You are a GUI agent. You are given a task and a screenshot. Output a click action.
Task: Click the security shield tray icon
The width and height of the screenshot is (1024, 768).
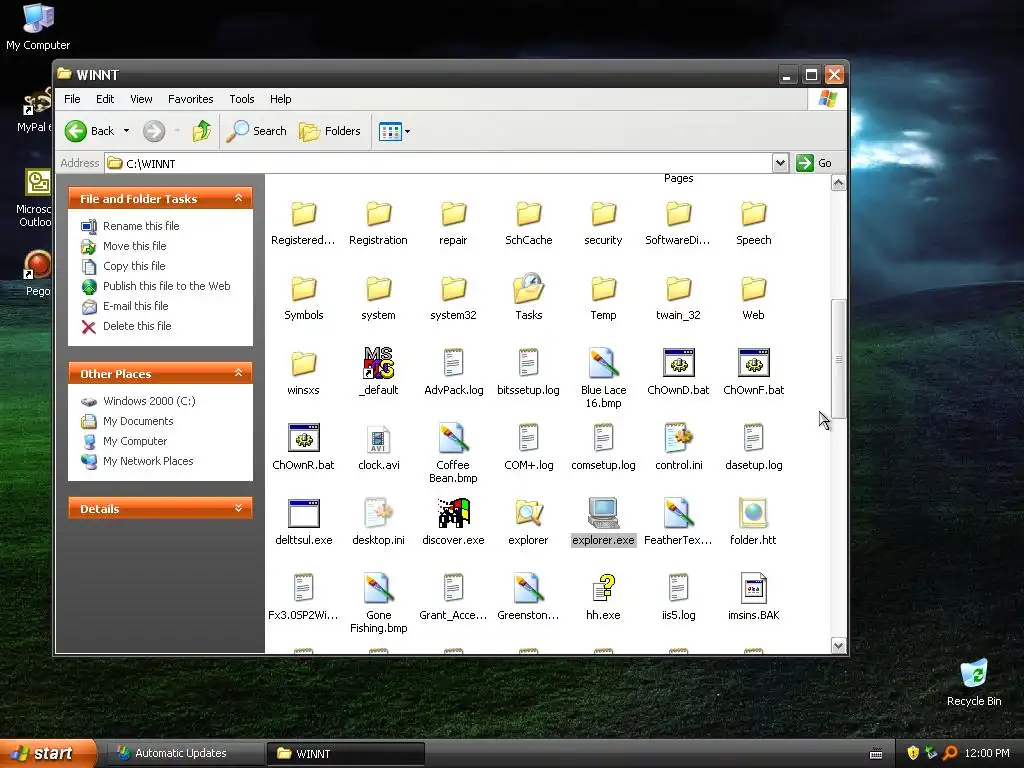[913, 753]
